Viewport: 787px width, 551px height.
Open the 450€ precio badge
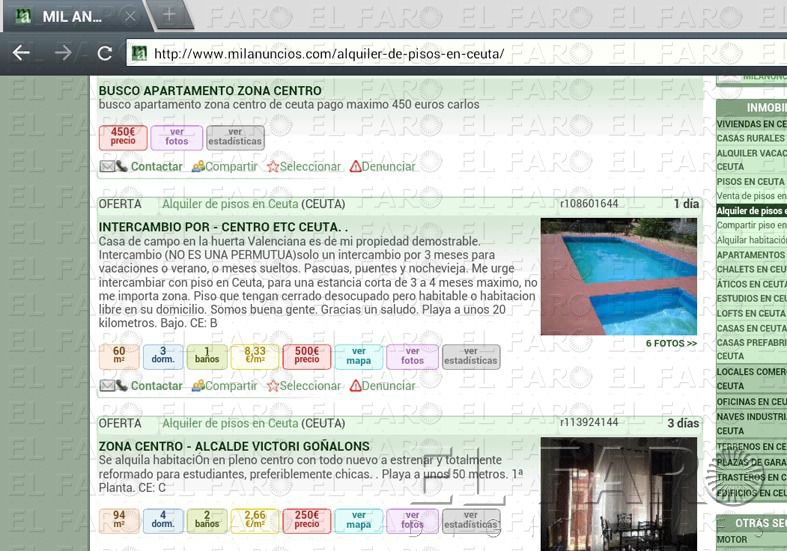(123, 137)
